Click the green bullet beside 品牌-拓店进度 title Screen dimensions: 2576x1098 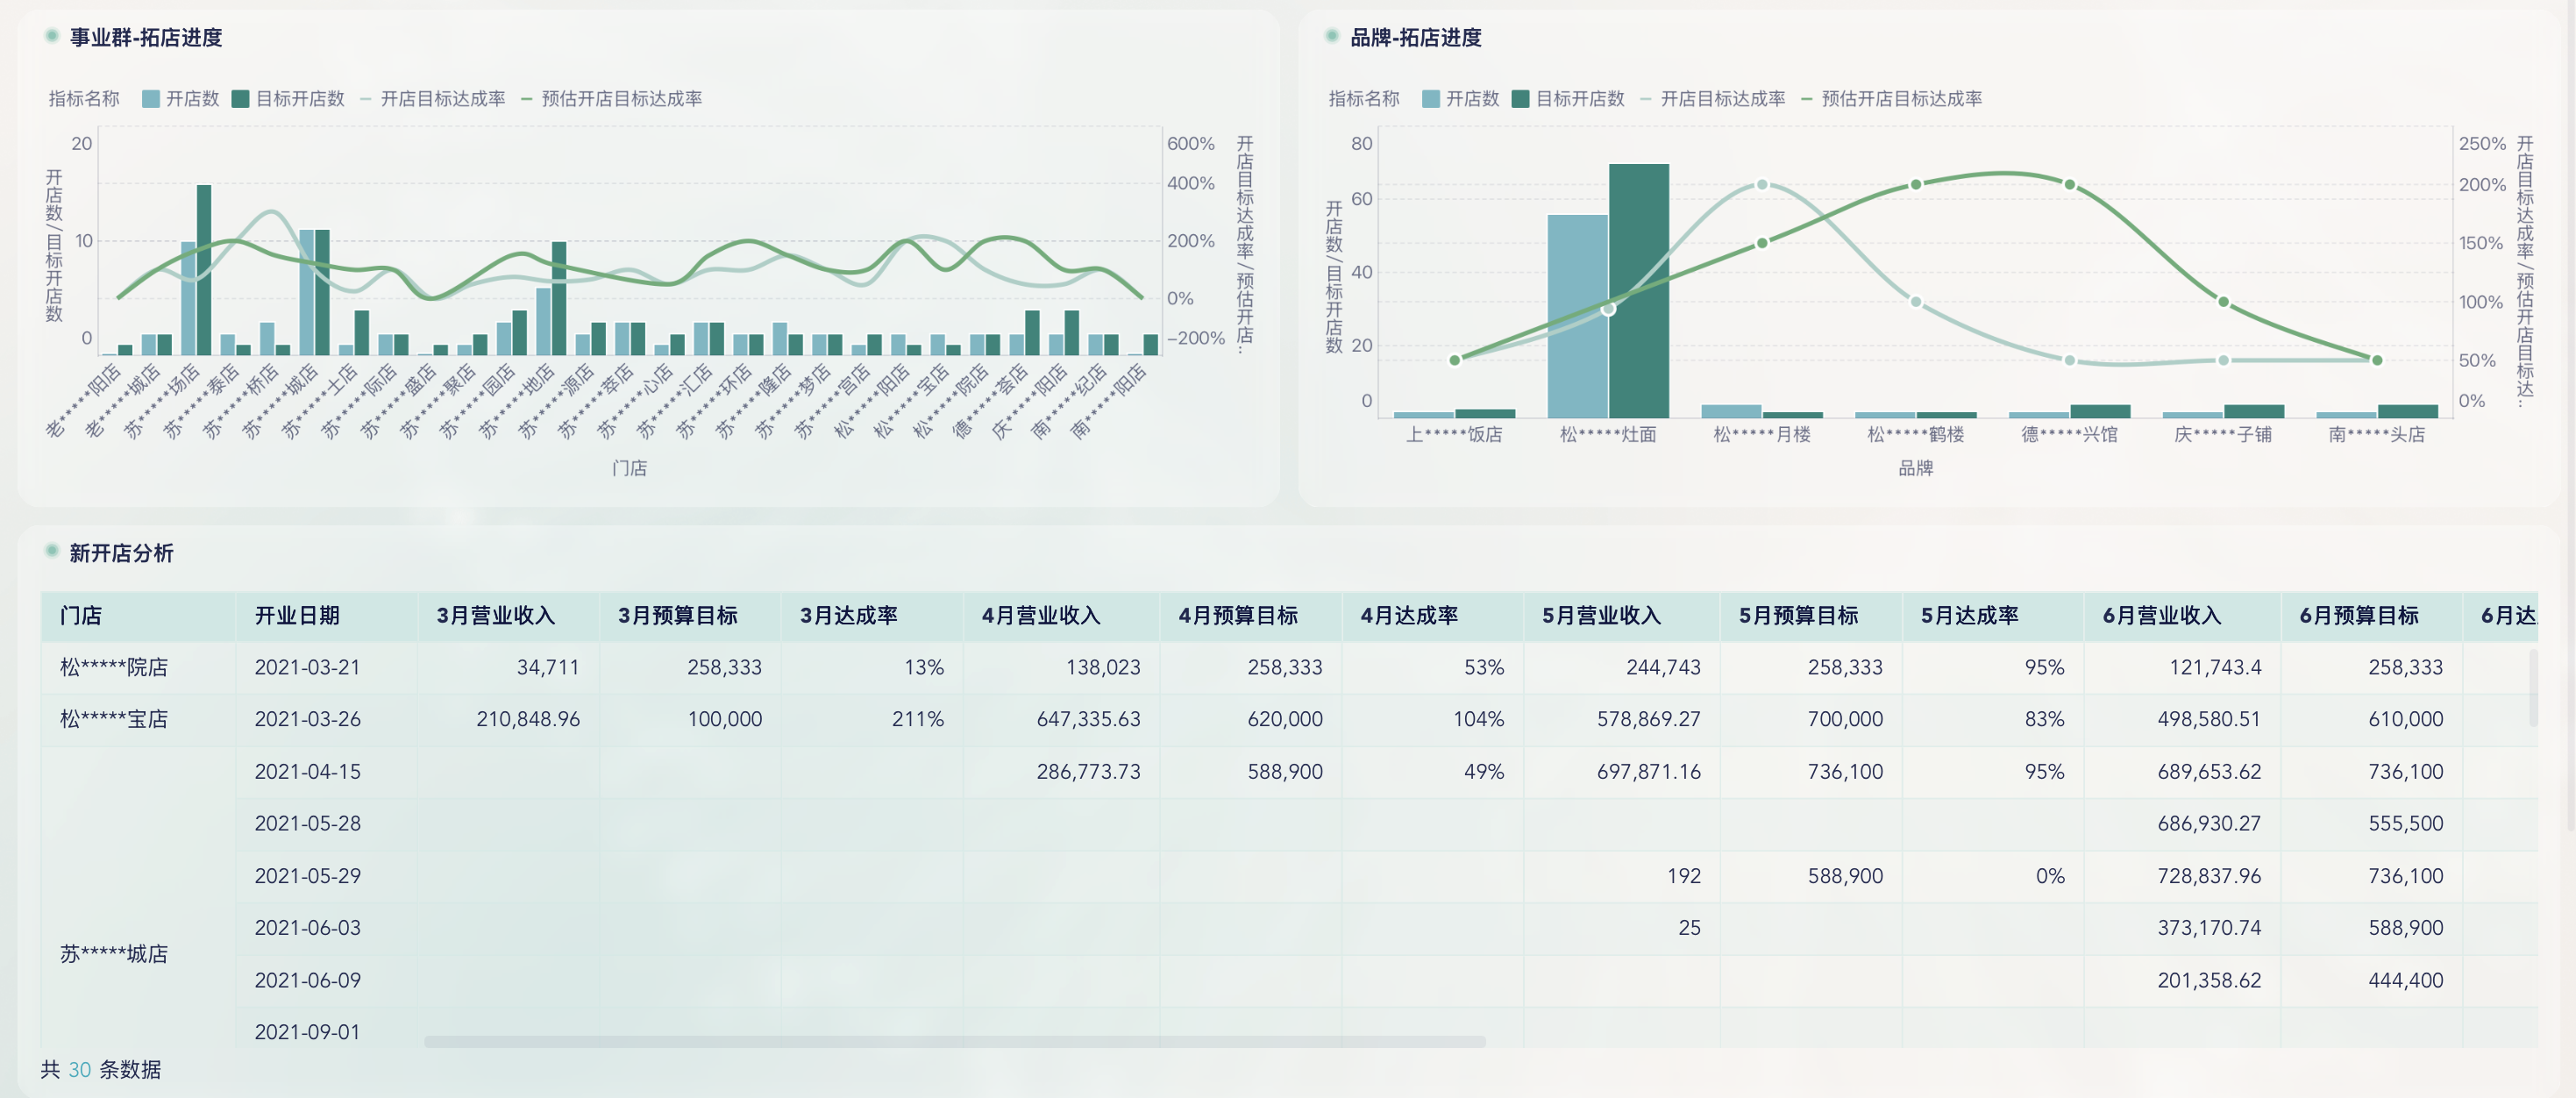[x=1332, y=36]
